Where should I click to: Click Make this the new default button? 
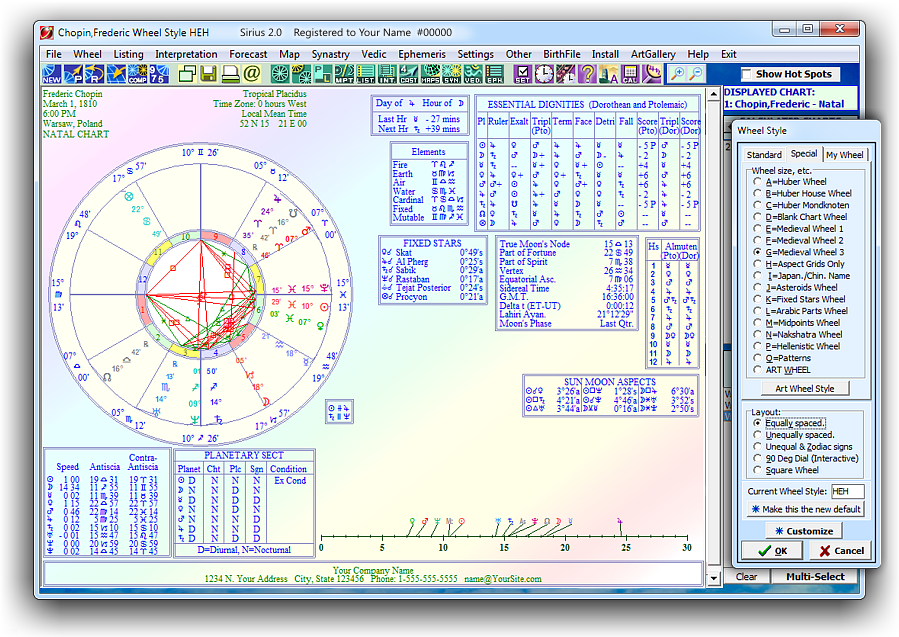coord(806,509)
